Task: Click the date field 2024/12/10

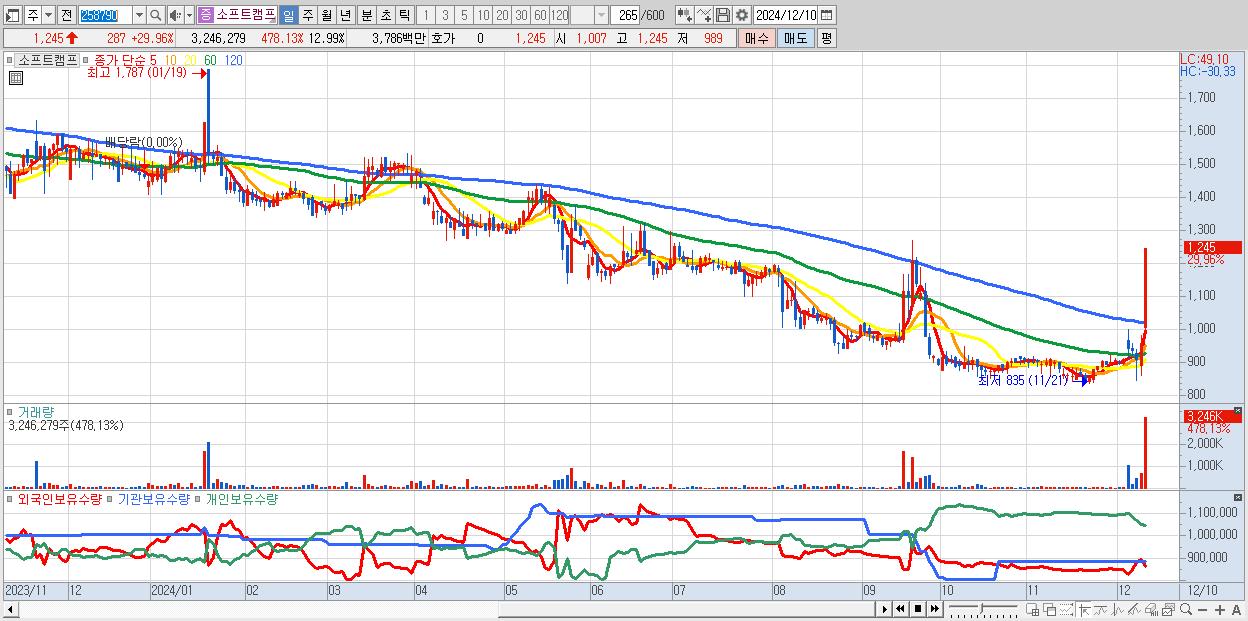Action: pyautogui.click(x=786, y=15)
